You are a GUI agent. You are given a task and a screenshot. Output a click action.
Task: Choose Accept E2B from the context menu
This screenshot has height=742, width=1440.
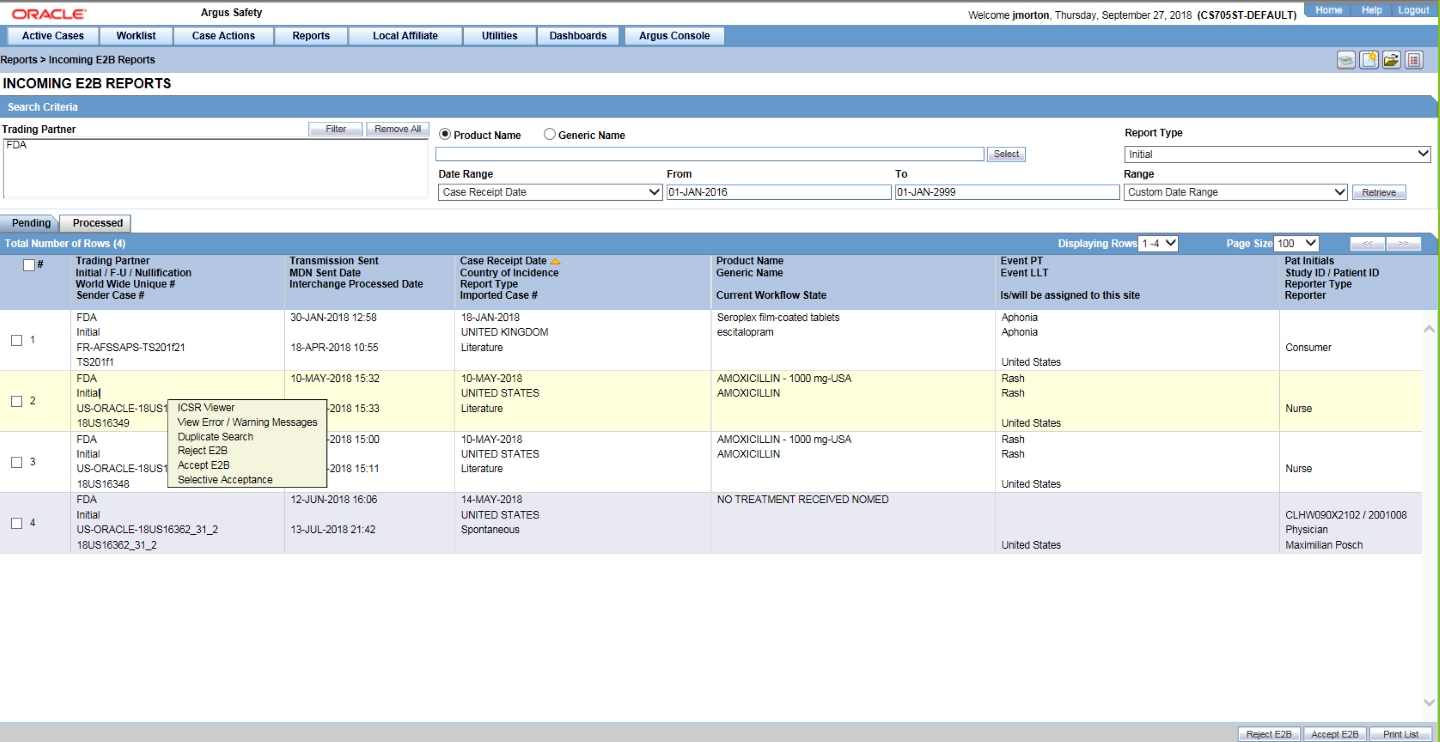pyautogui.click(x=203, y=465)
